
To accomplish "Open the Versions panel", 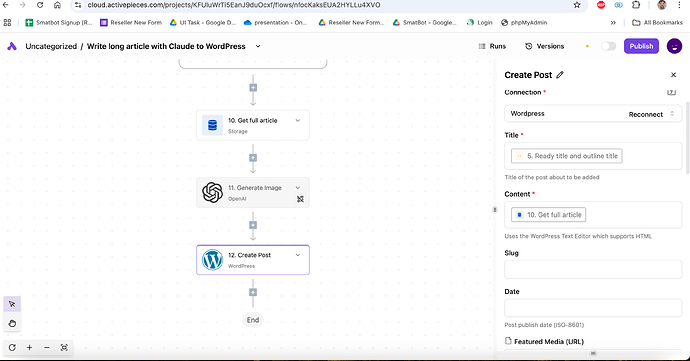I will click(x=544, y=46).
